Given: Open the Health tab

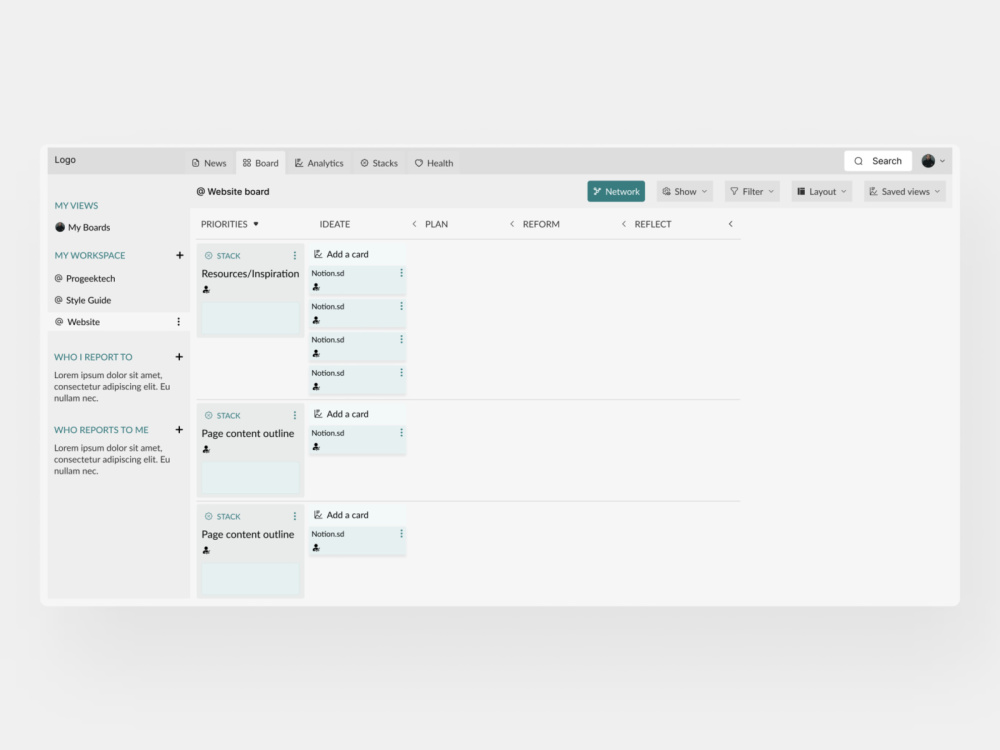Looking at the screenshot, I should click(434, 163).
